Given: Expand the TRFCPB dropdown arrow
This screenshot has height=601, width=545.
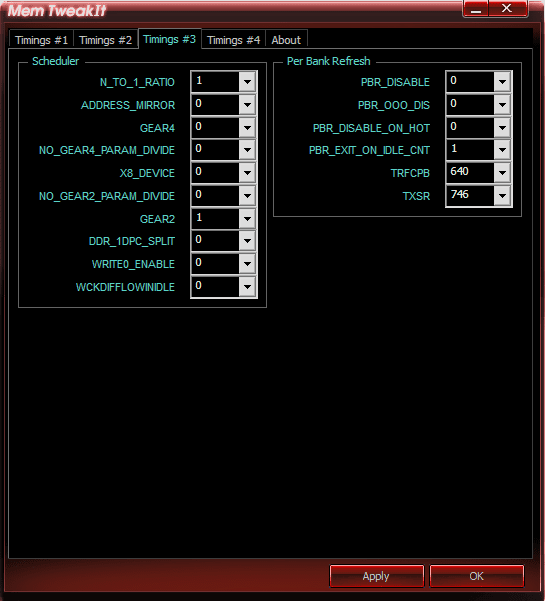Looking at the screenshot, I should (x=502, y=173).
